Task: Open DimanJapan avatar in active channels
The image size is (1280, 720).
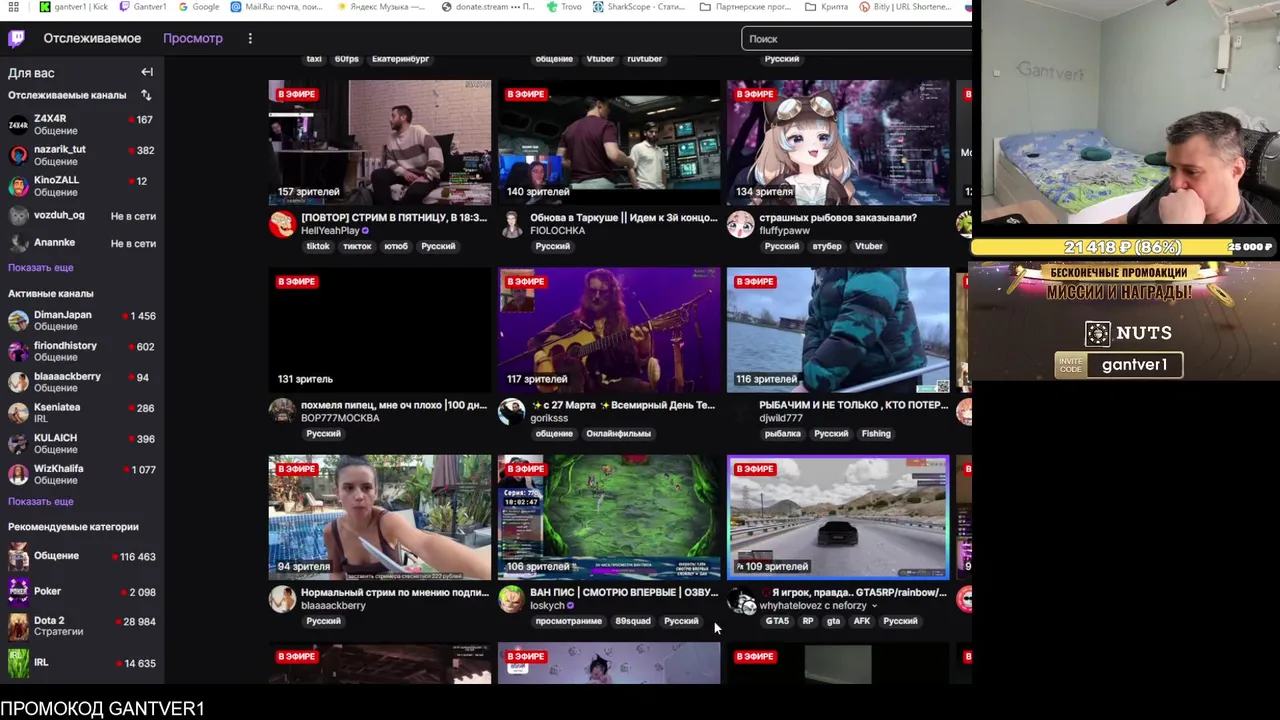Action: (x=18, y=321)
